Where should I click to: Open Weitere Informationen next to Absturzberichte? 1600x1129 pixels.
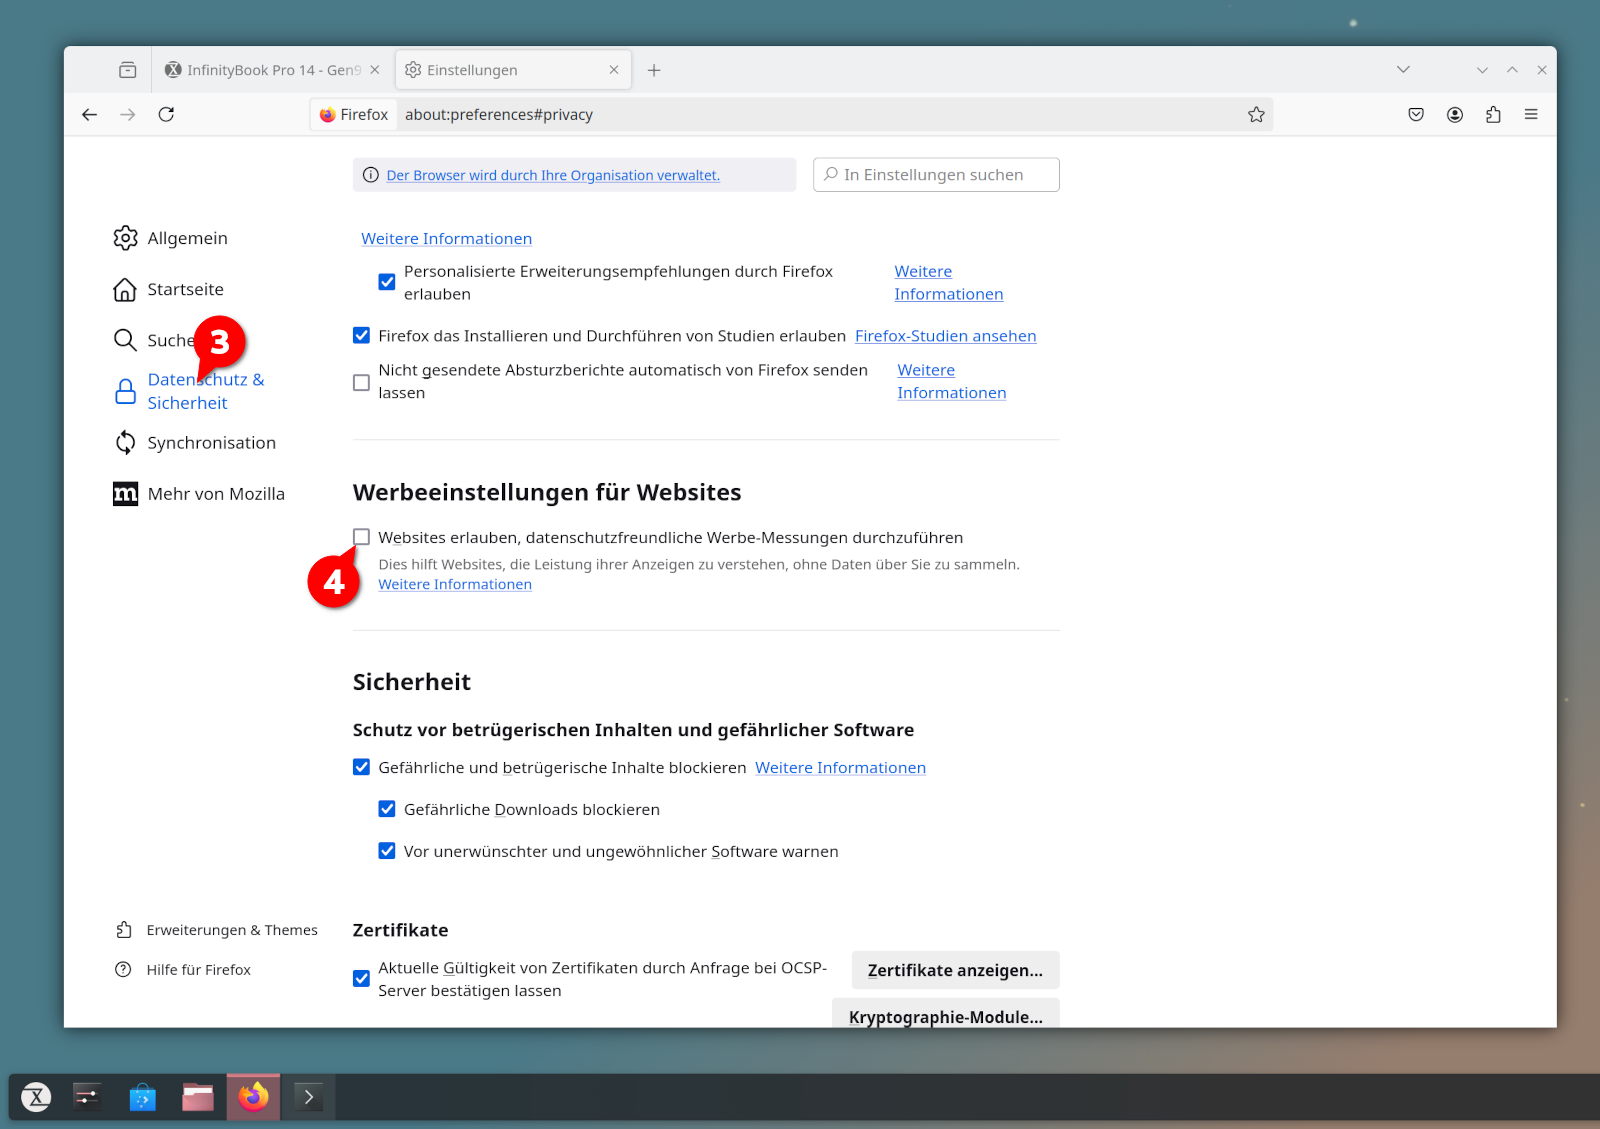(x=951, y=381)
